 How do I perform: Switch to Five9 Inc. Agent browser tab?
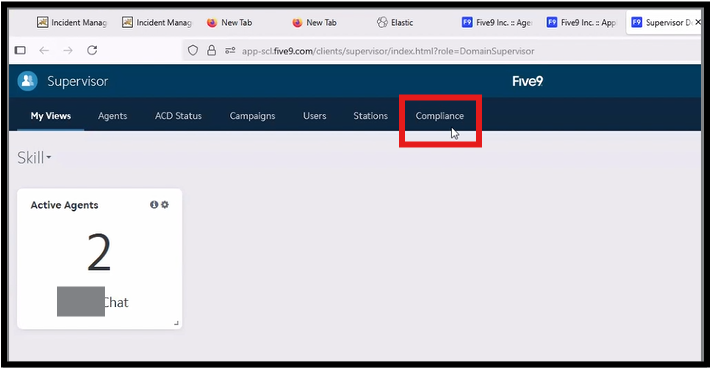pos(497,22)
